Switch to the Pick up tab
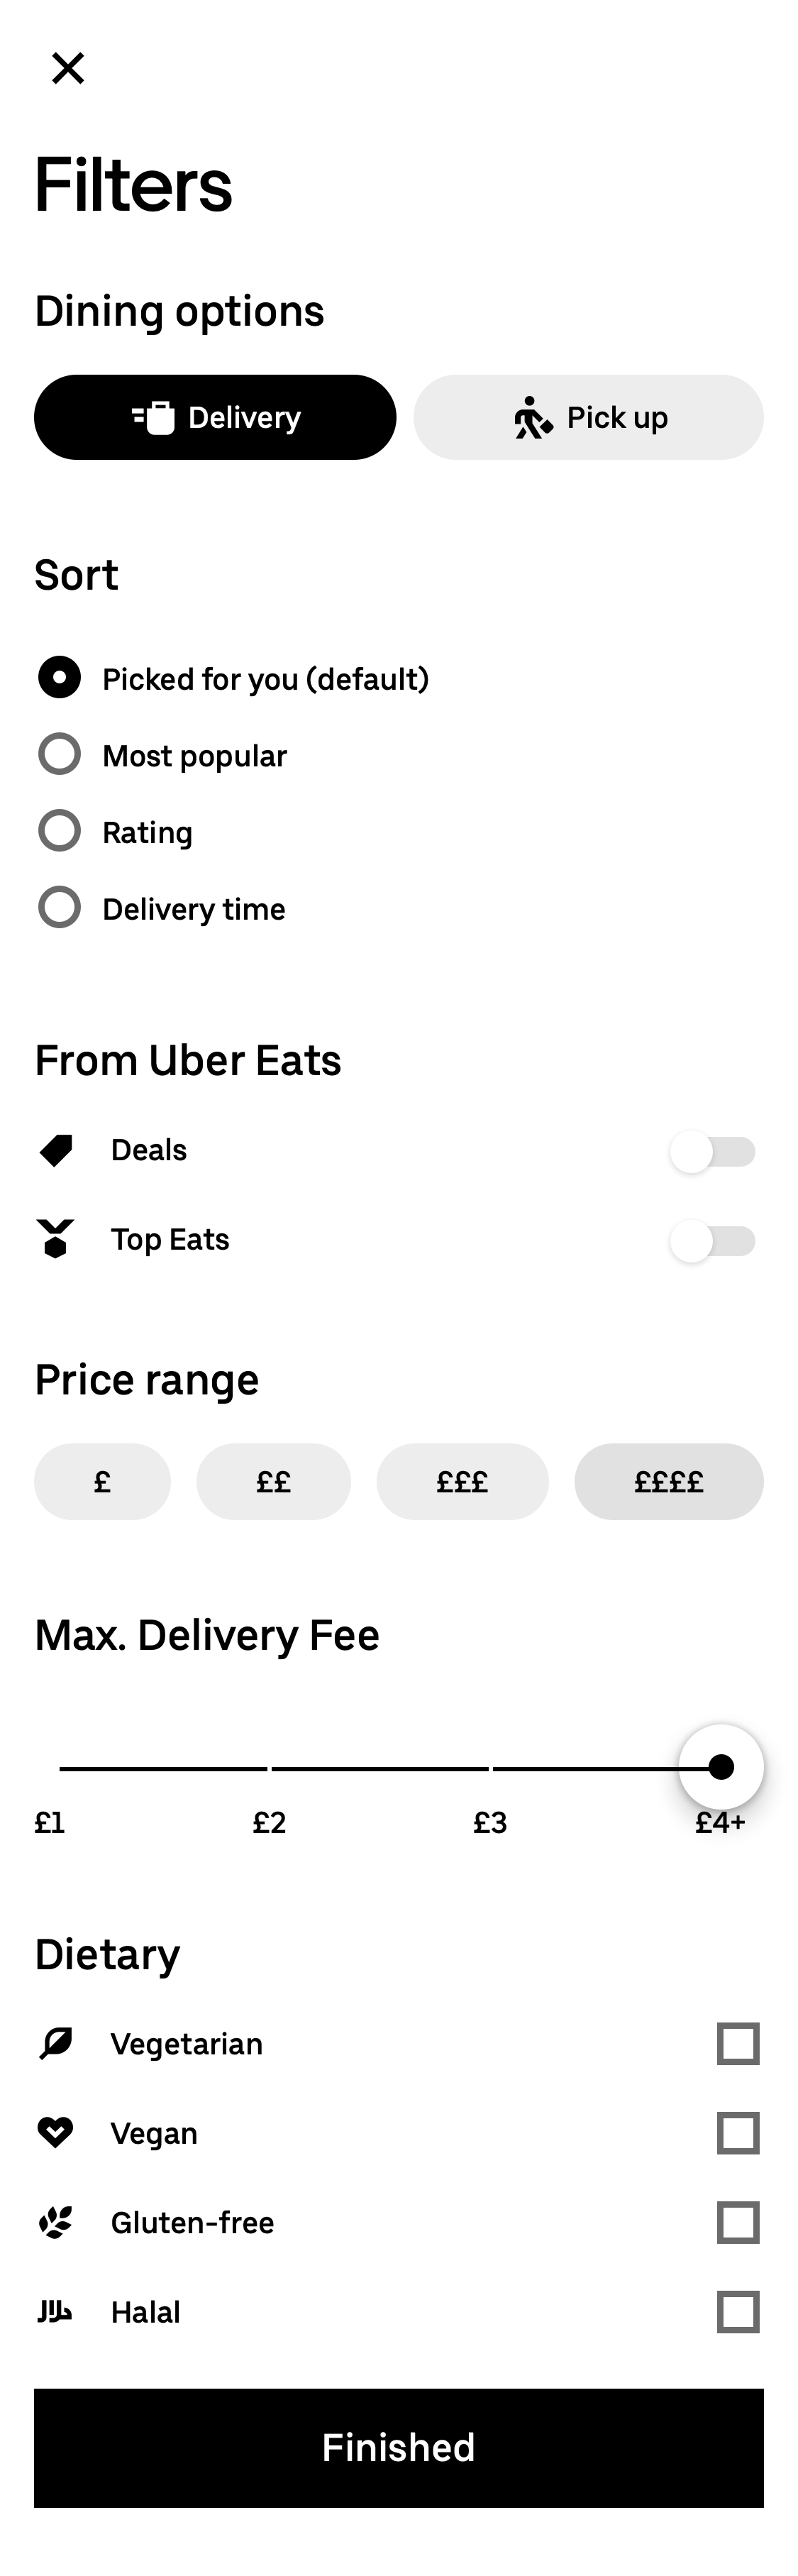Screen dimensions: 798x2576 click(x=588, y=417)
